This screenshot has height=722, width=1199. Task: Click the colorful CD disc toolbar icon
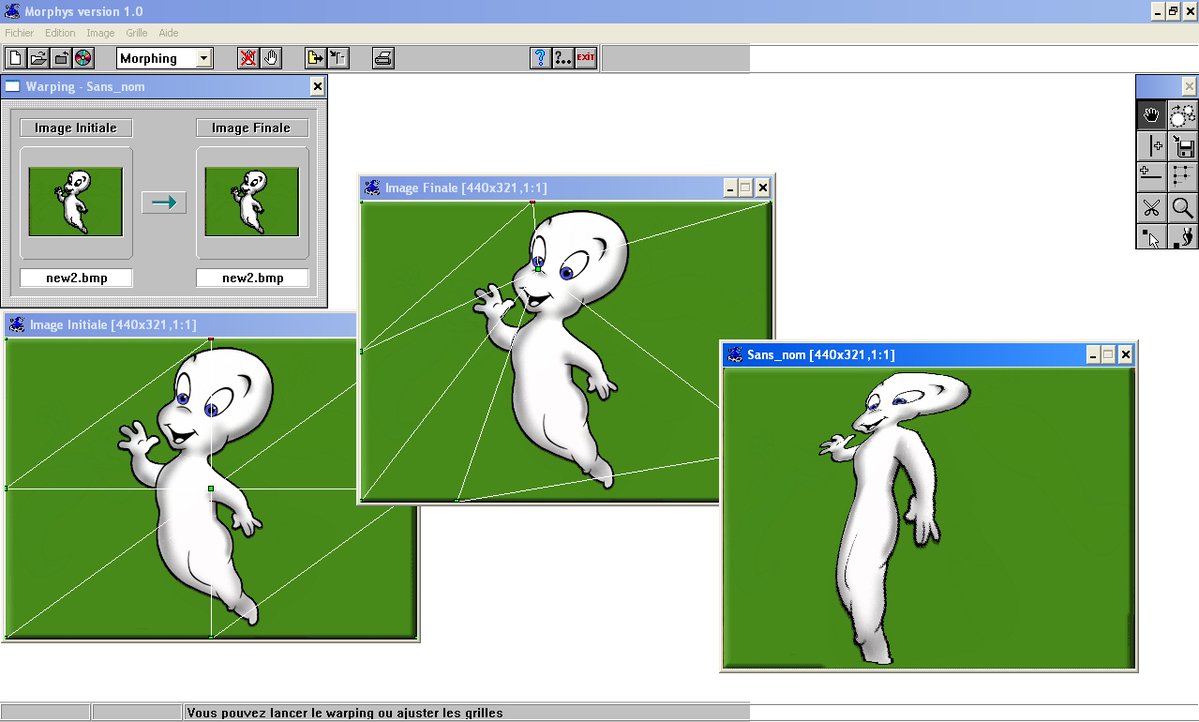83,58
